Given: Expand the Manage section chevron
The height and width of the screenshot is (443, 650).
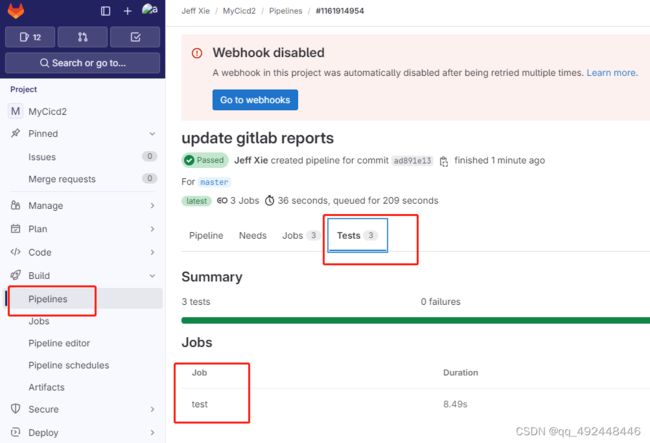Looking at the screenshot, I should click(152, 206).
